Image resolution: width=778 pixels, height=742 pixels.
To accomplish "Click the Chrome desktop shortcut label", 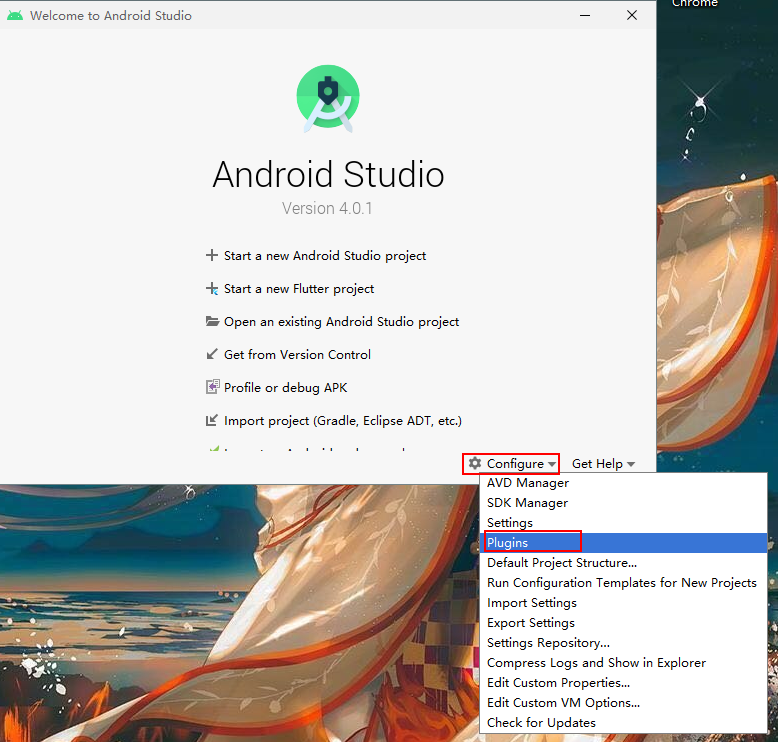I will (695, 3).
